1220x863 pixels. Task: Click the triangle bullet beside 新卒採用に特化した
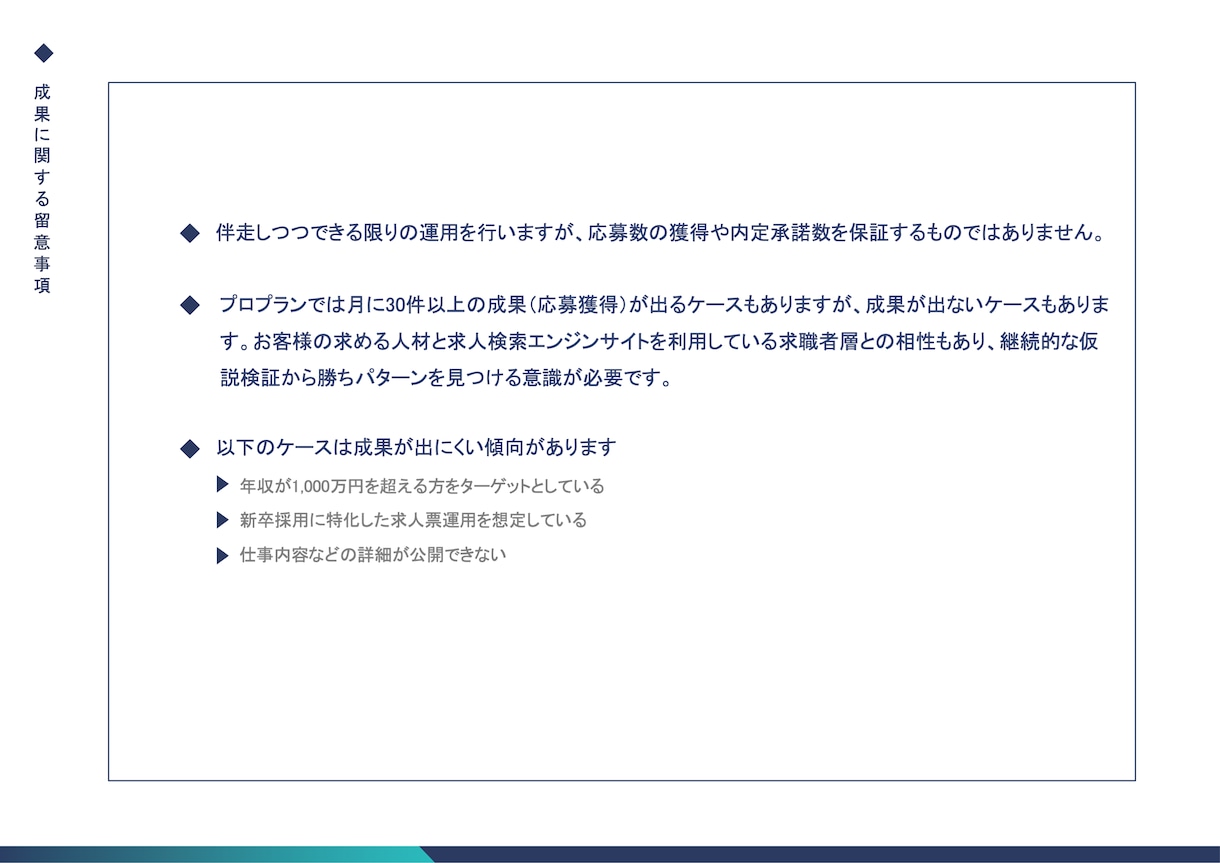coord(222,520)
